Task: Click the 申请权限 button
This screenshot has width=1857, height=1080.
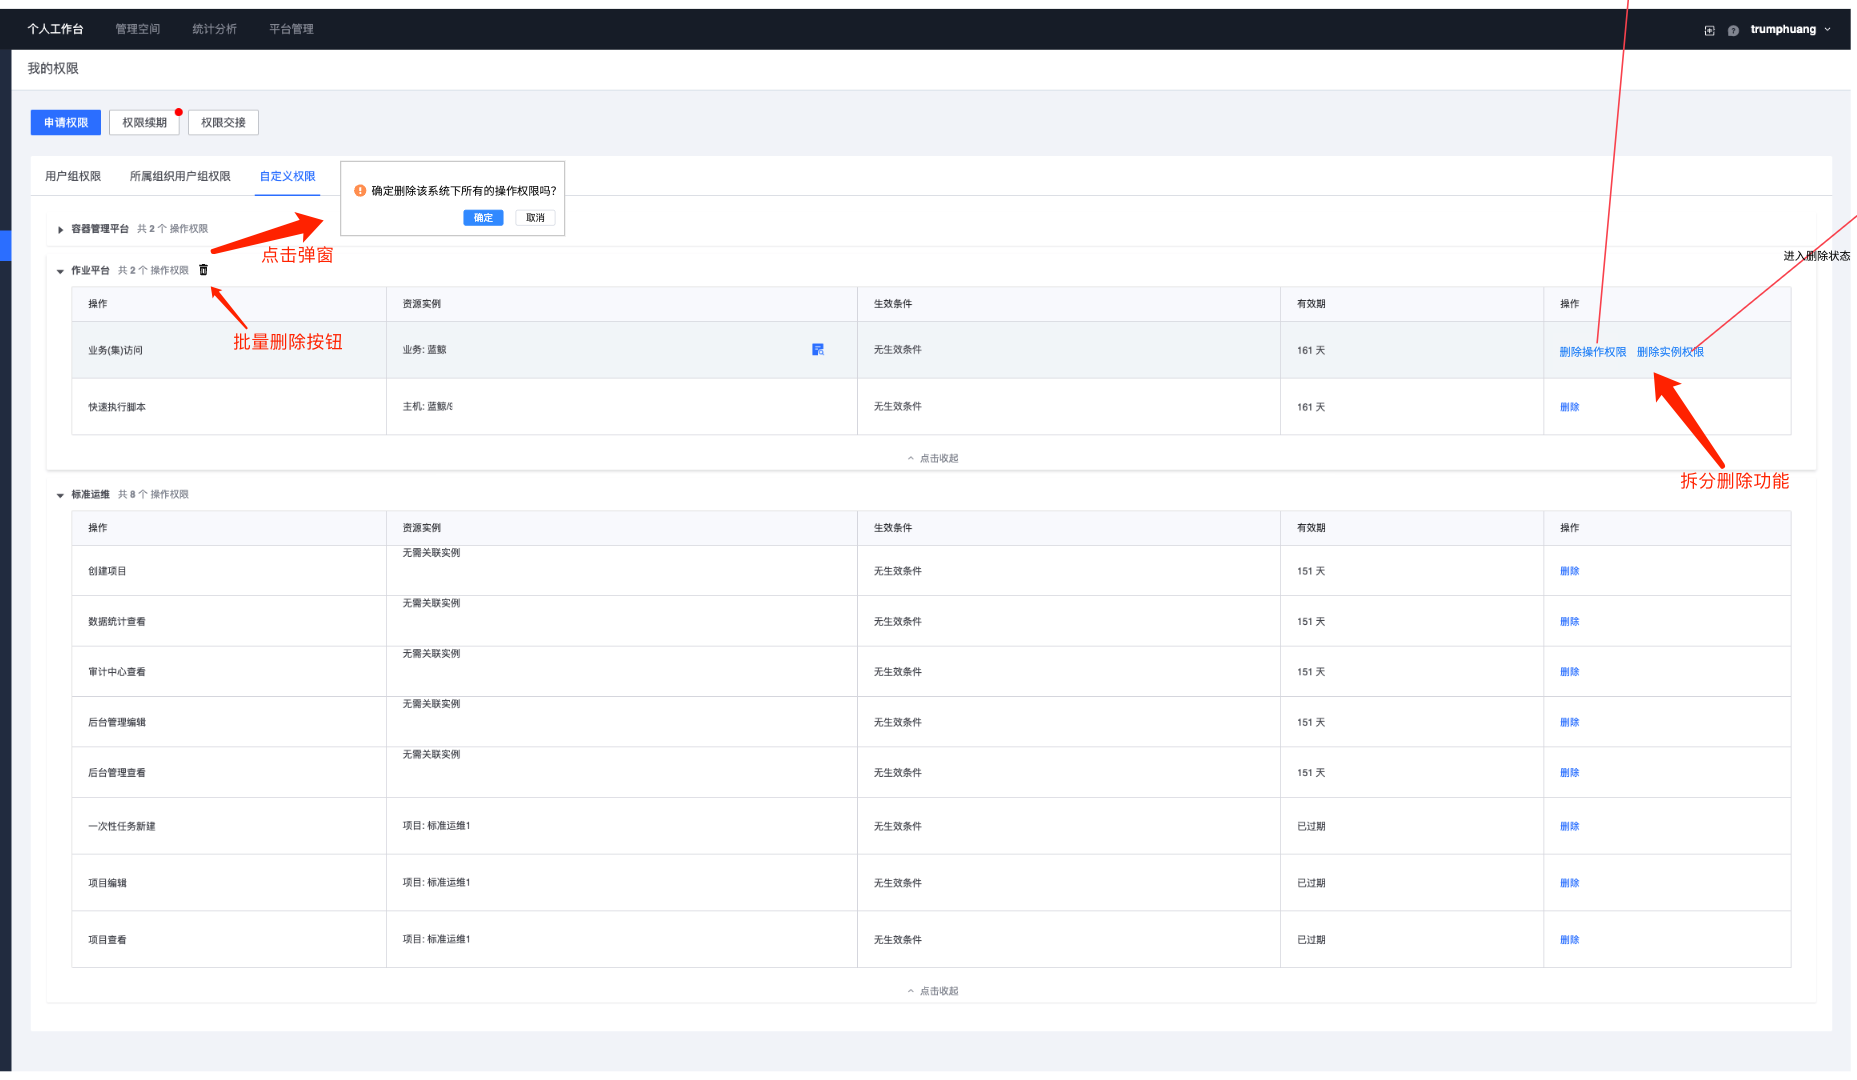Action: point(65,122)
